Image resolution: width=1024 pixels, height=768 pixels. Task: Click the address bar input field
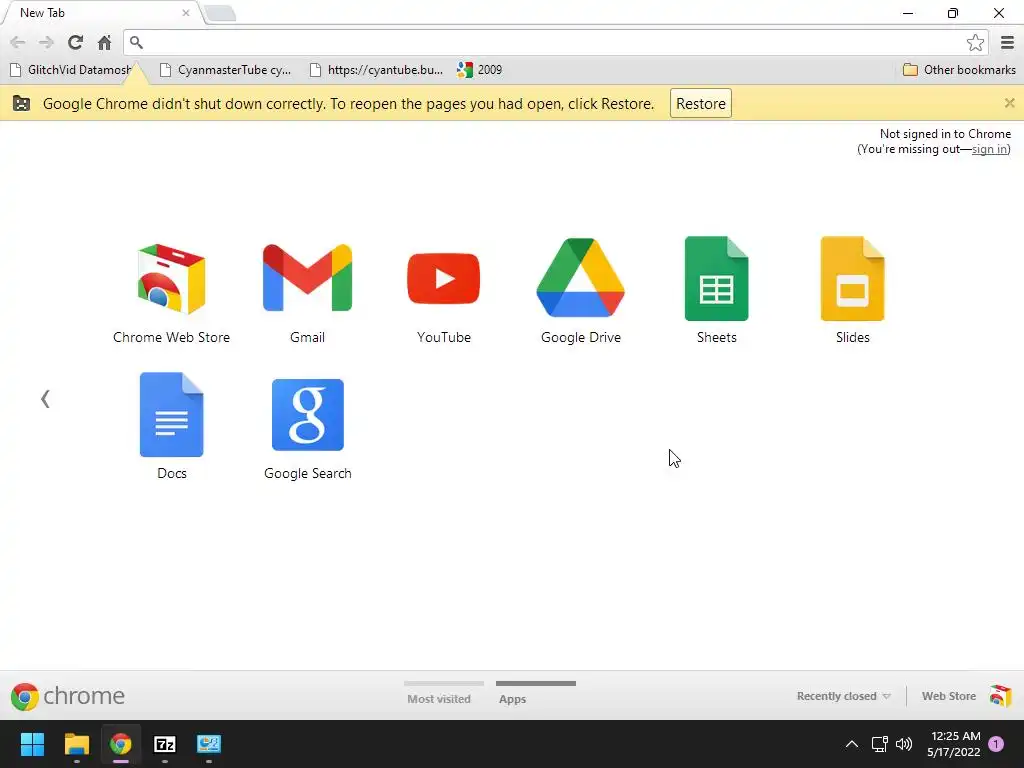pyautogui.click(x=554, y=42)
